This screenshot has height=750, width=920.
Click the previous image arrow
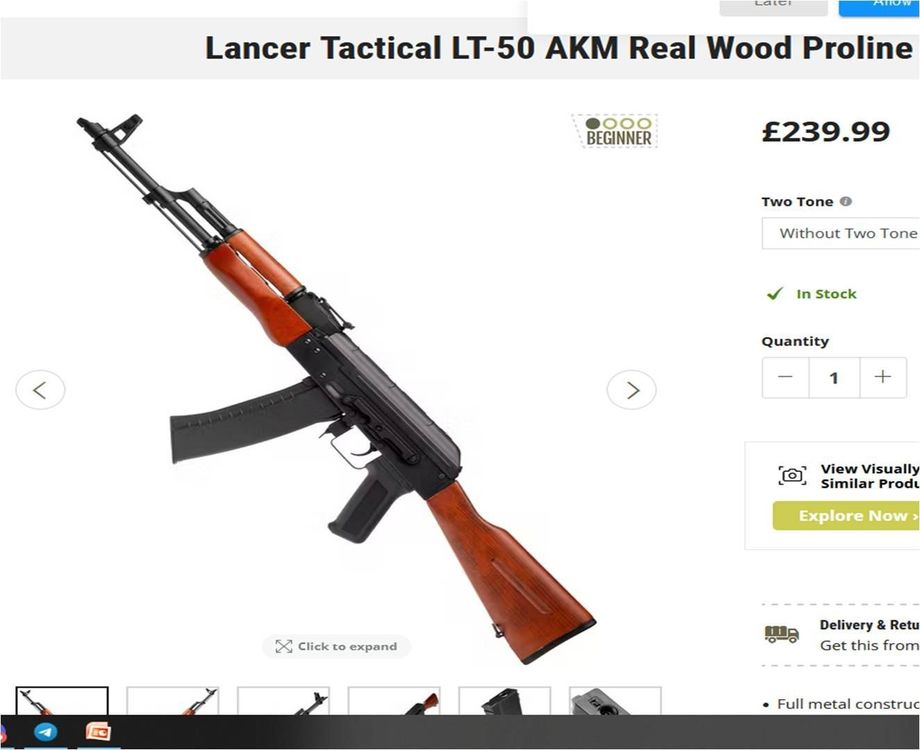(x=40, y=390)
